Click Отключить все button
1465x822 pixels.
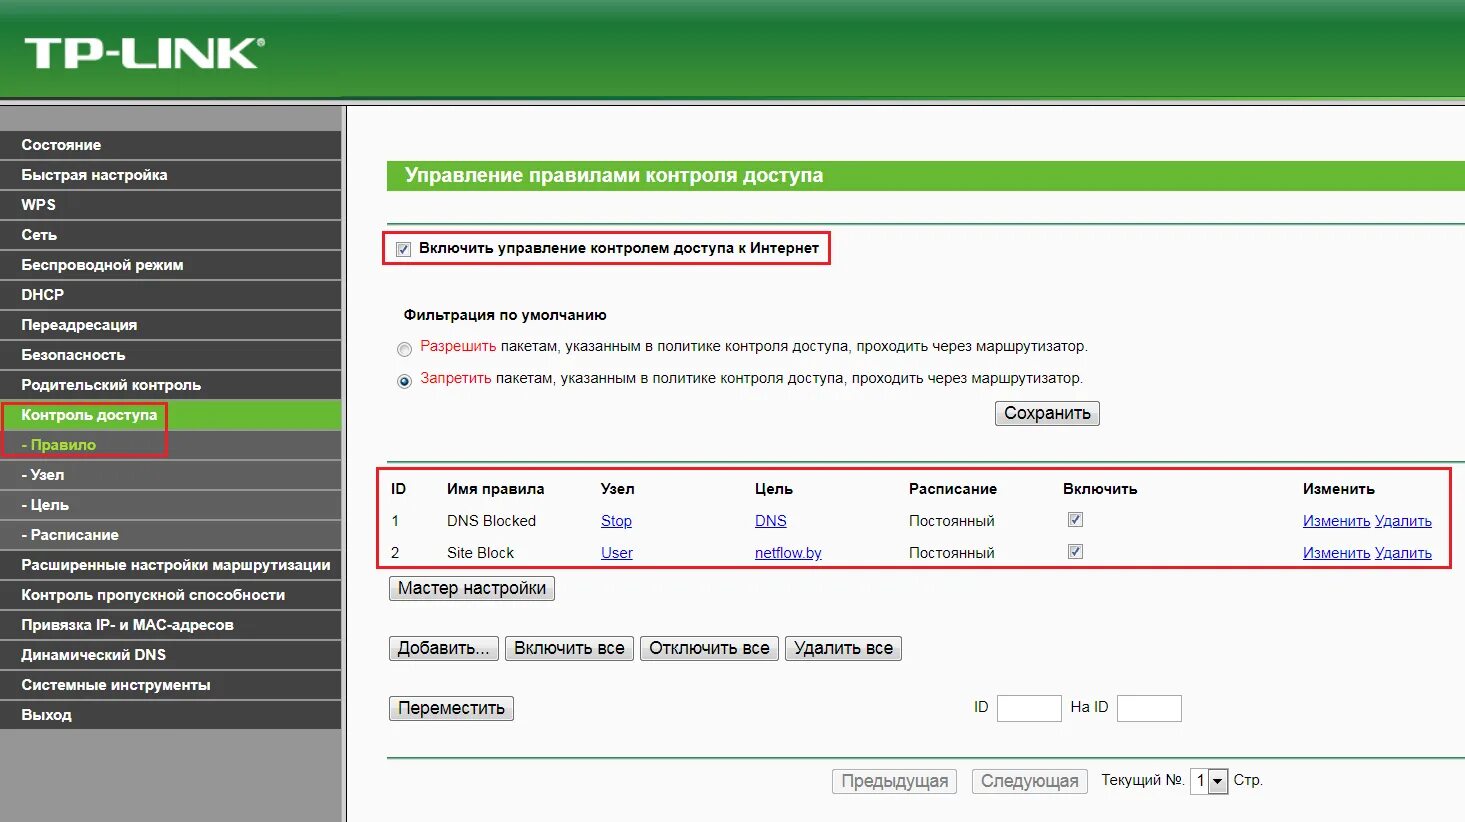coord(710,648)
